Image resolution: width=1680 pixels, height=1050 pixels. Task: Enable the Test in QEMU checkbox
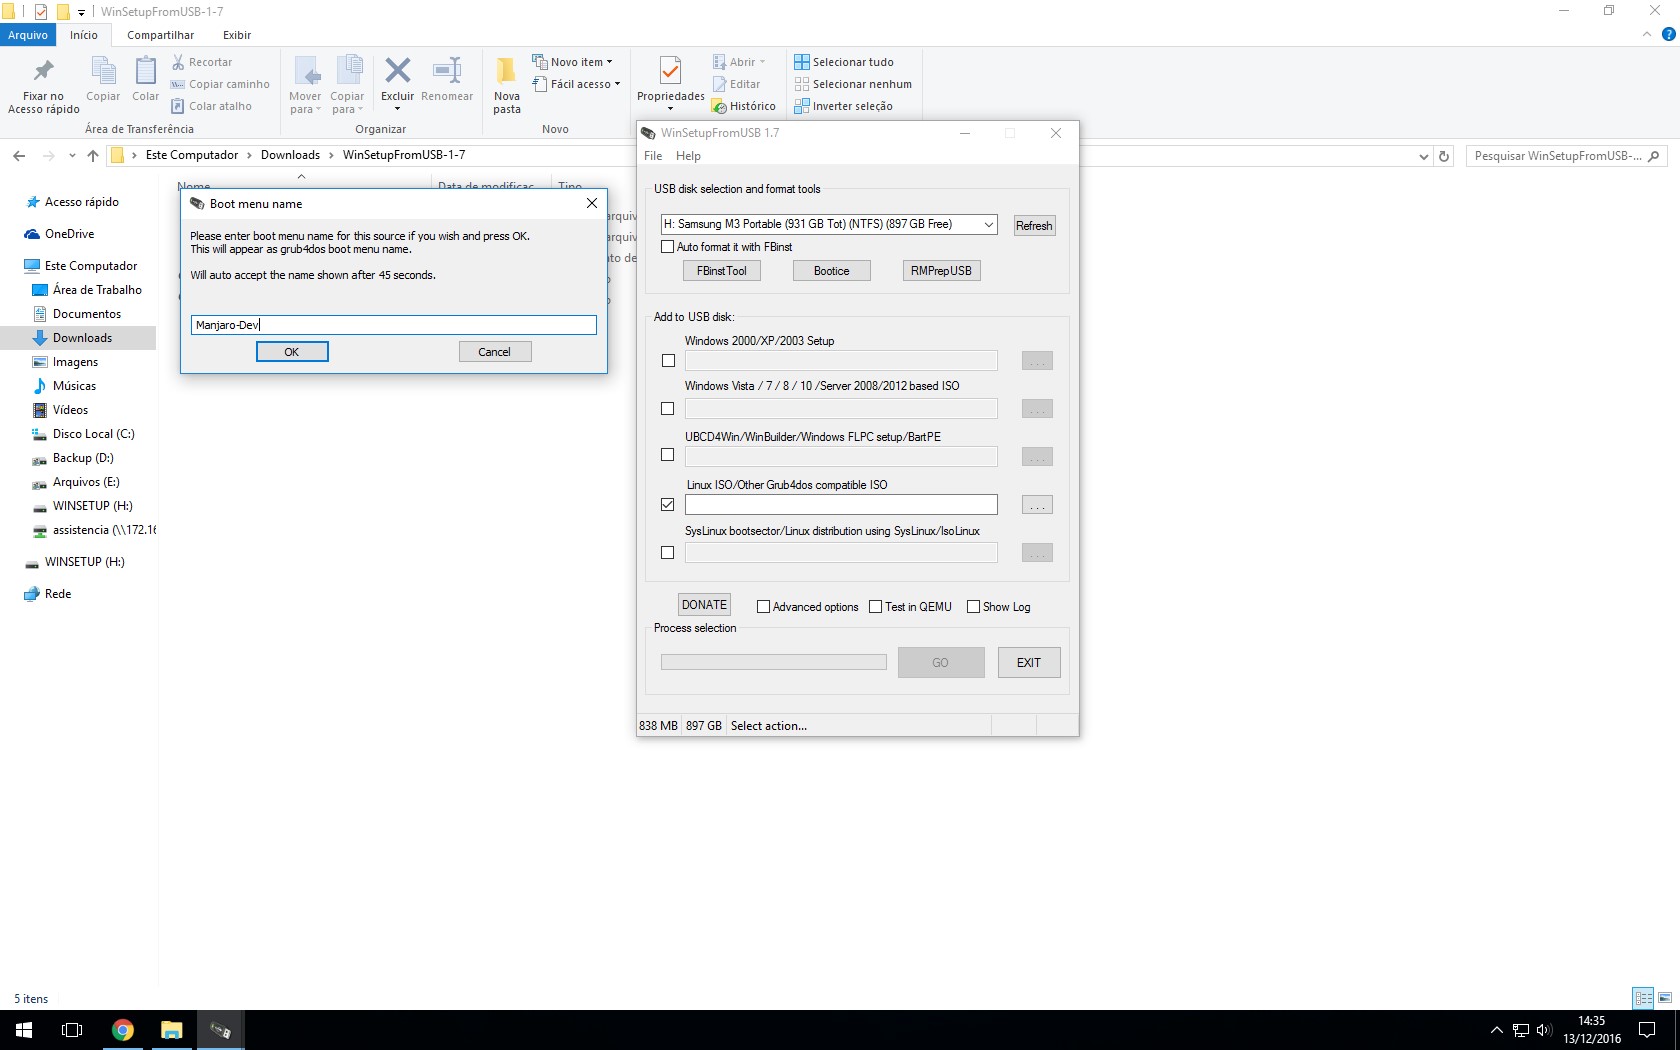pos(876,607)
